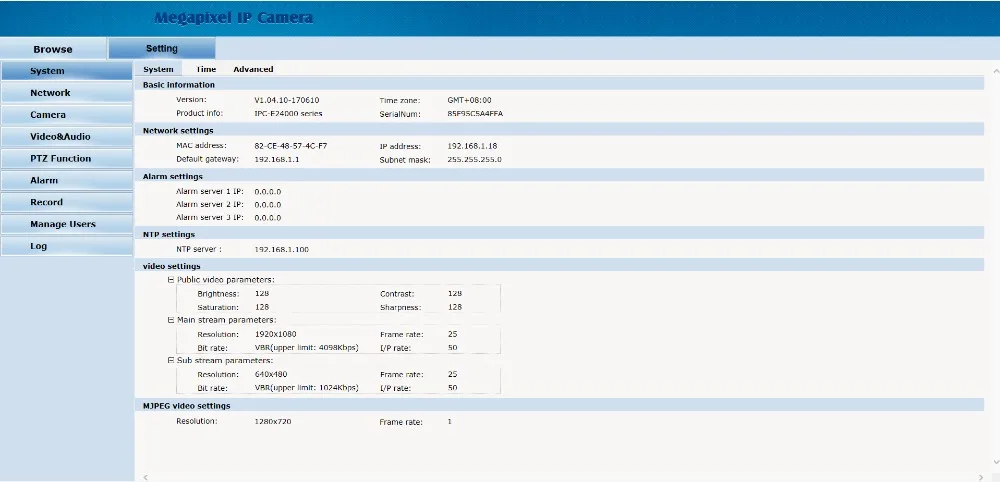Open the Advanced sub-tab
The height and width of the screenshot is (482, 1000).
(x=253, y=69)
